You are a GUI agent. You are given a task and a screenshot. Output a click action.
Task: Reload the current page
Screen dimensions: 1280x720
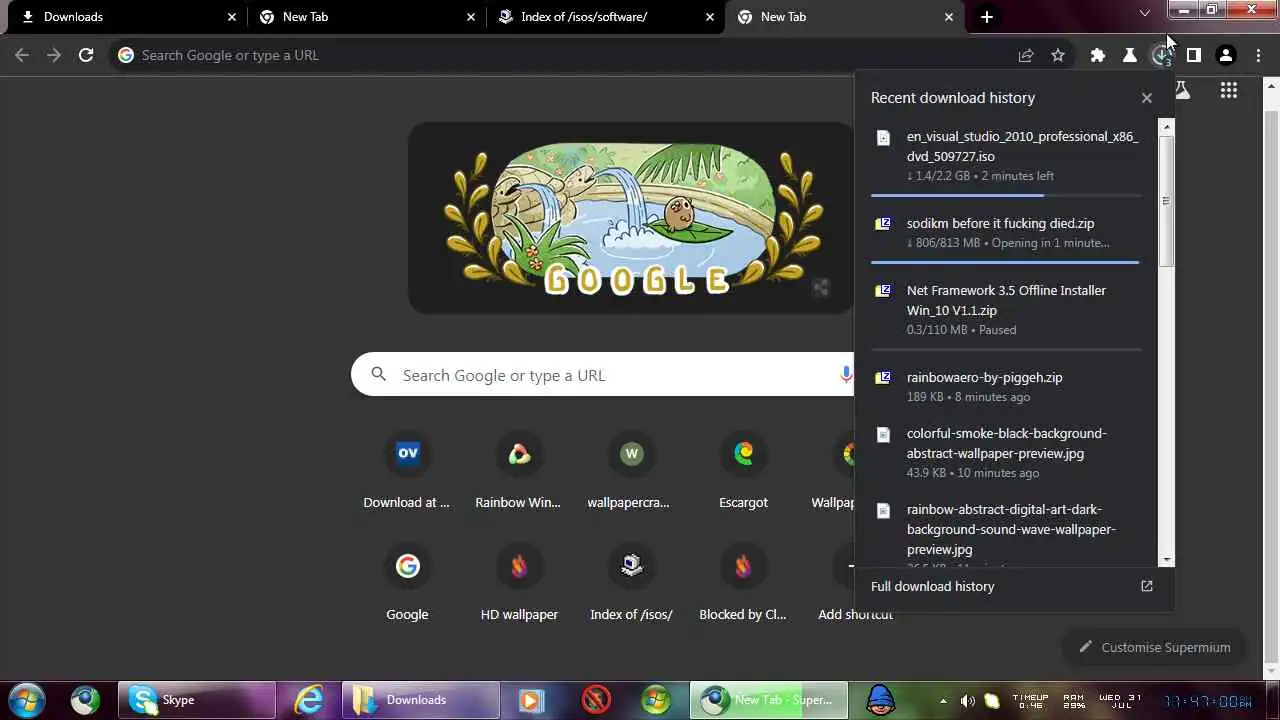coord(86,55)
